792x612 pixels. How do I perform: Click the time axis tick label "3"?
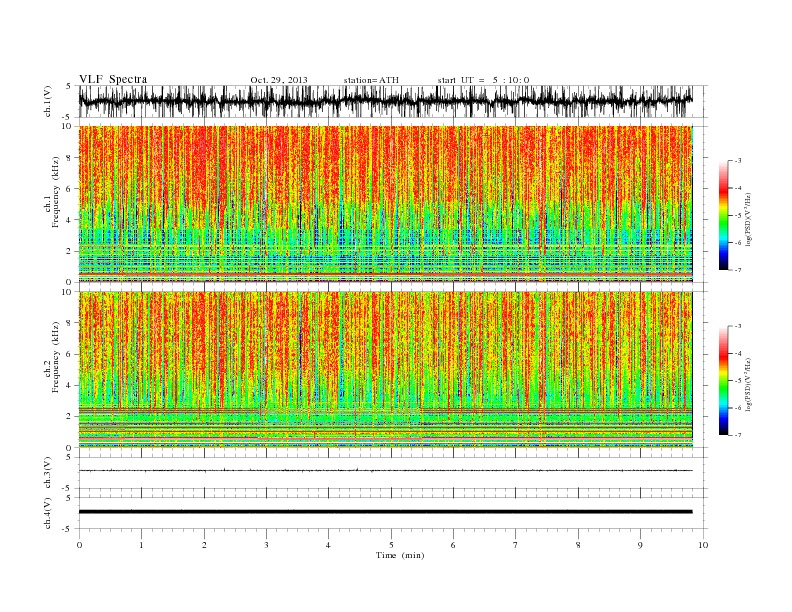click(266, 545)
